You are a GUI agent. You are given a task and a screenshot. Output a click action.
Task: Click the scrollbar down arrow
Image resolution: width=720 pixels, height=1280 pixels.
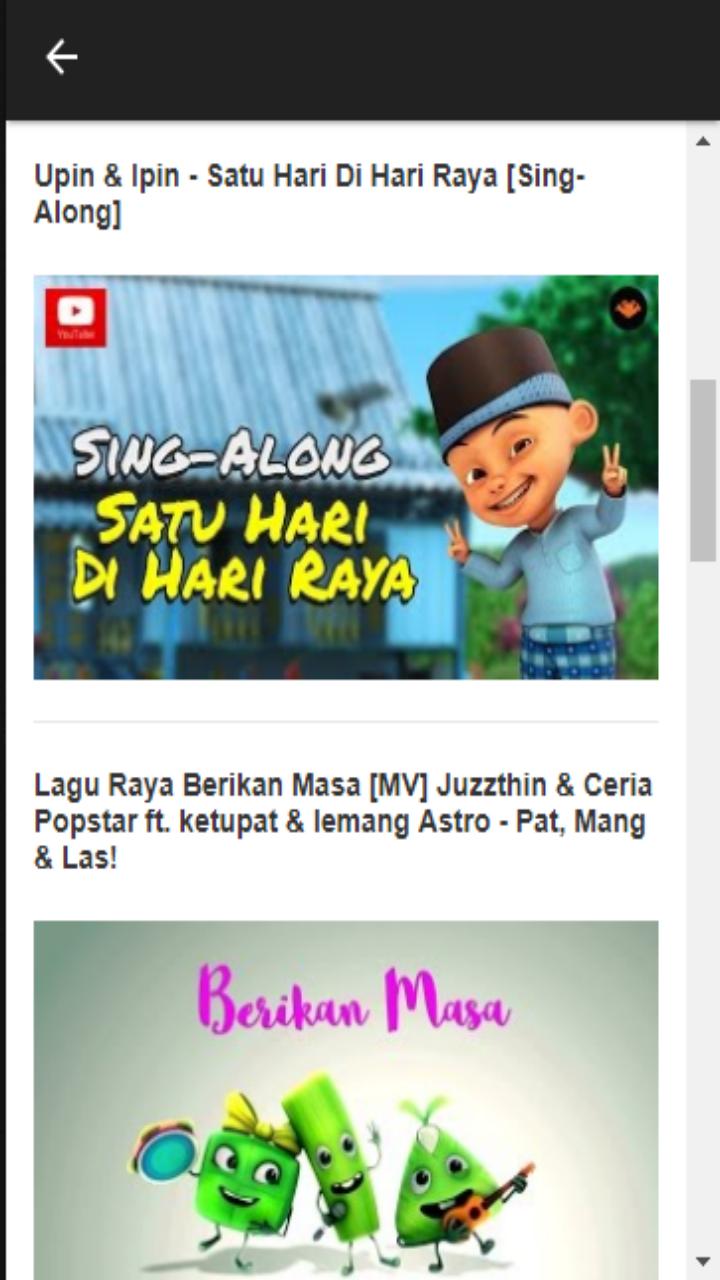703,1262
